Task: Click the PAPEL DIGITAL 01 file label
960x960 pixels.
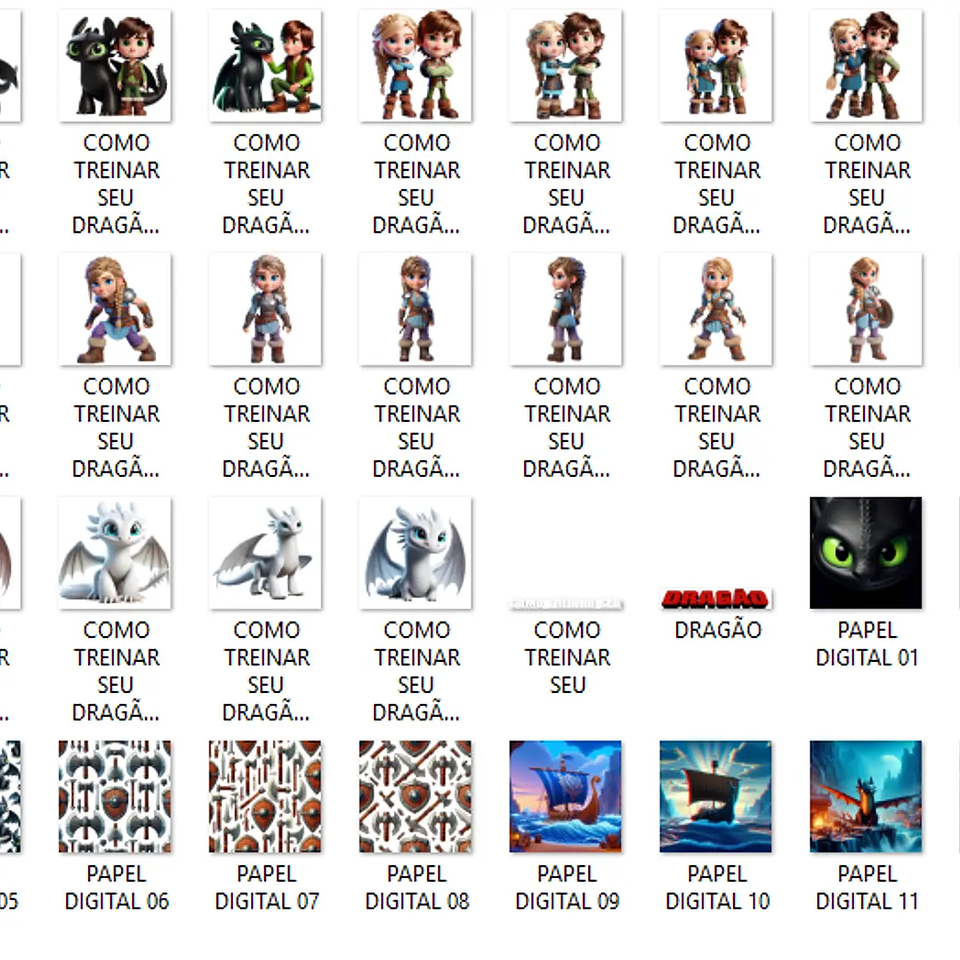Action: pyautogui.click(x=867, y=644)
